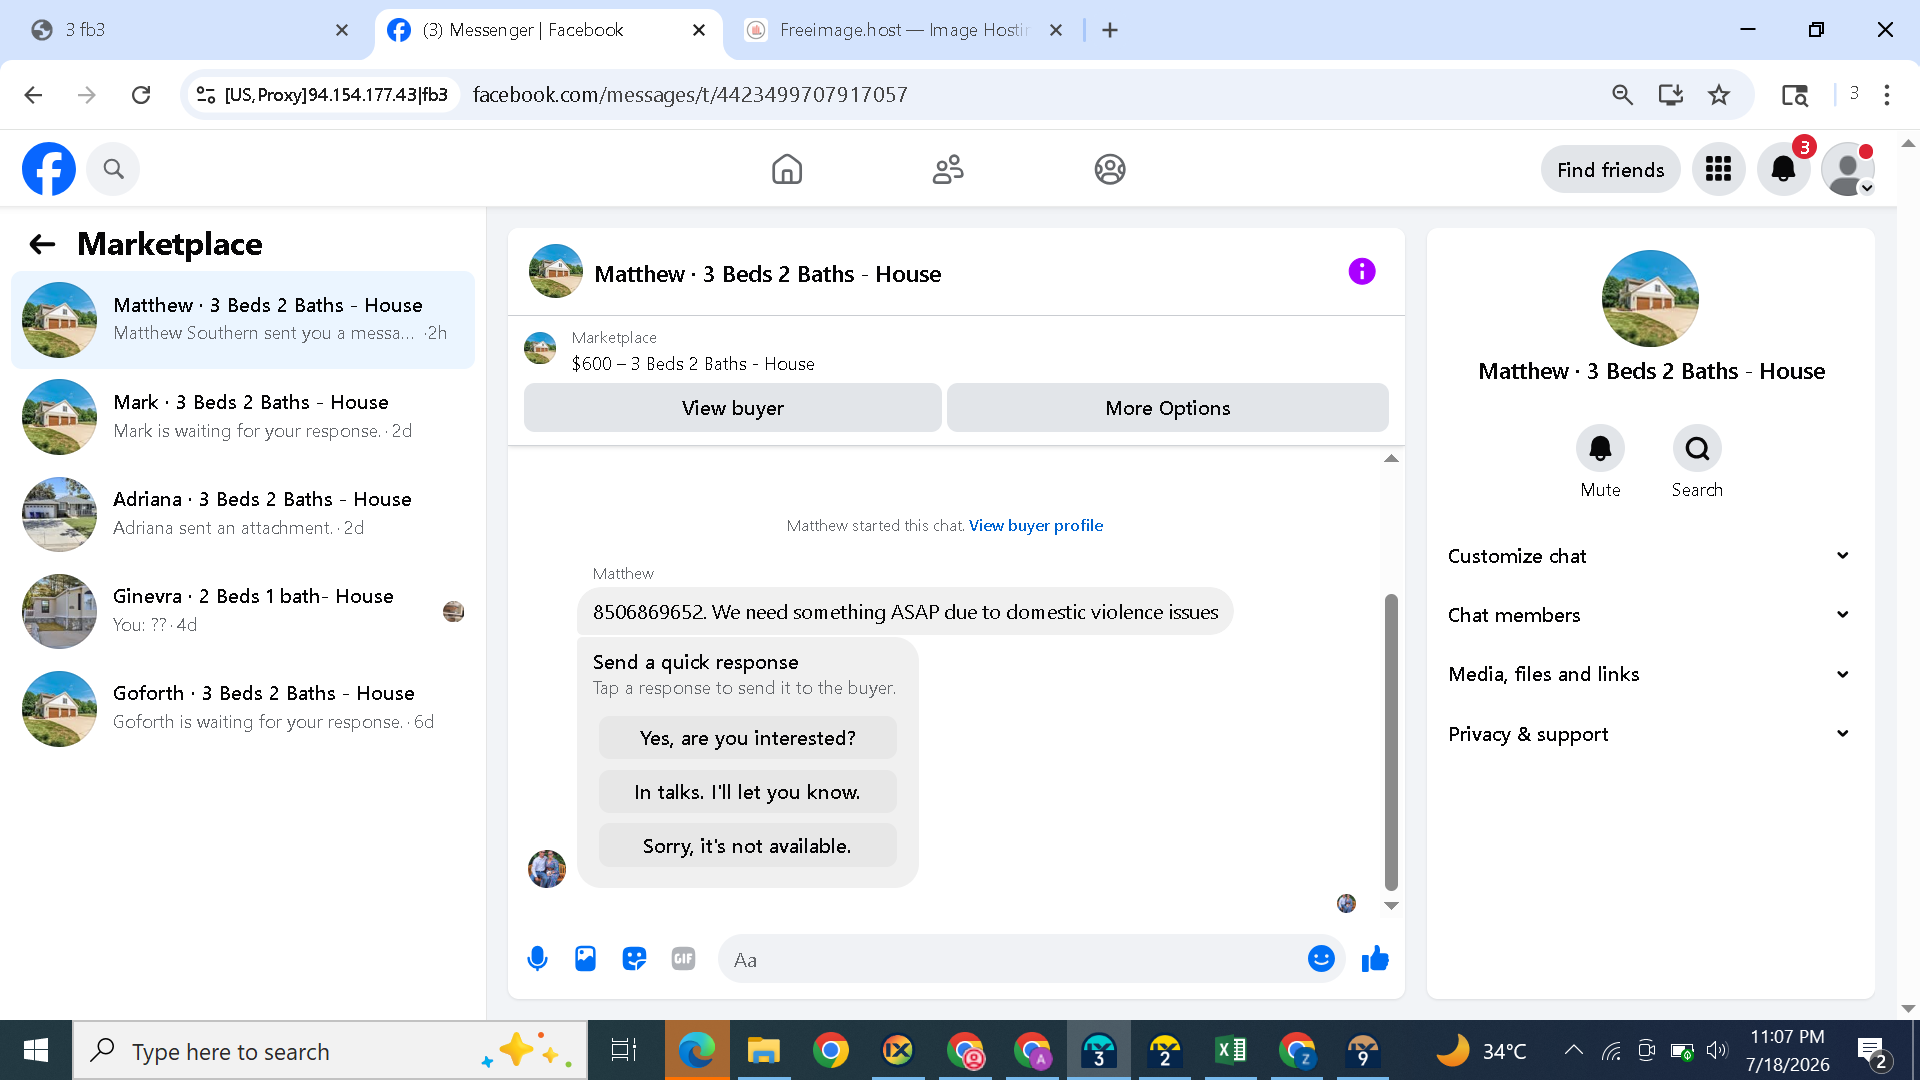Open the GIF picker icon
This screenshot has width=1920, height=1080.
click(x=683, y=959)
